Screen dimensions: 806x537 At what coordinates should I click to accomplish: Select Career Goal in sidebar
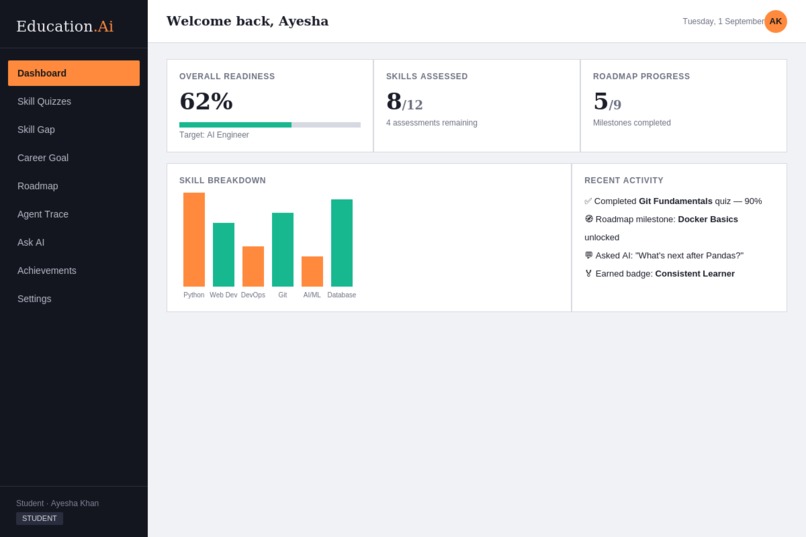[74, 158]
